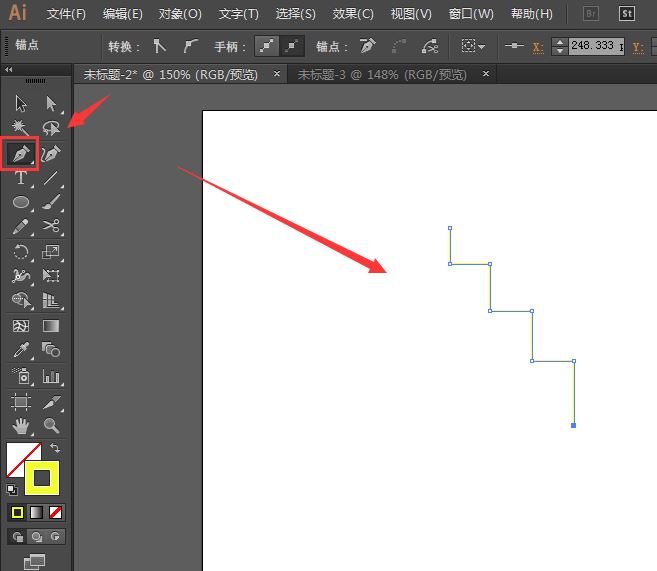The image size is (657, 571).
Task: Open the 对象(O) menu
Action: tap(180, 14)
